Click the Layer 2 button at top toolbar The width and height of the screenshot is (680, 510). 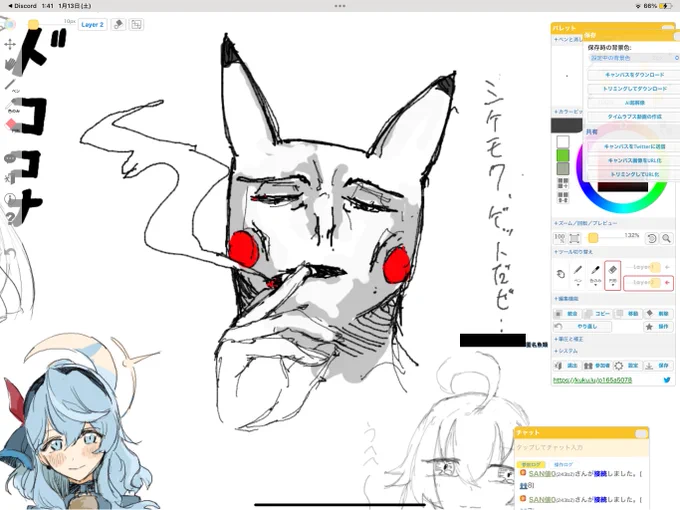coord(92,25)
